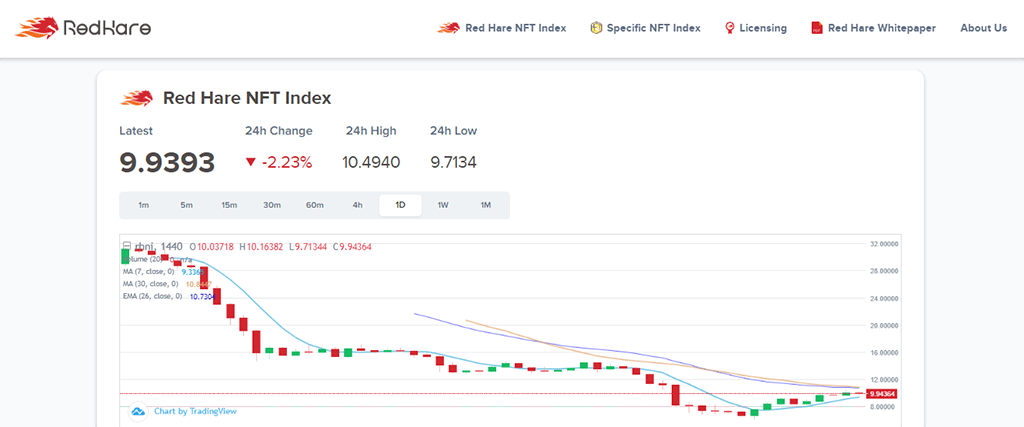Click the red ribbon icon beside Licensing
This screenshot has height=427, width=1024.
pos(729,28)
